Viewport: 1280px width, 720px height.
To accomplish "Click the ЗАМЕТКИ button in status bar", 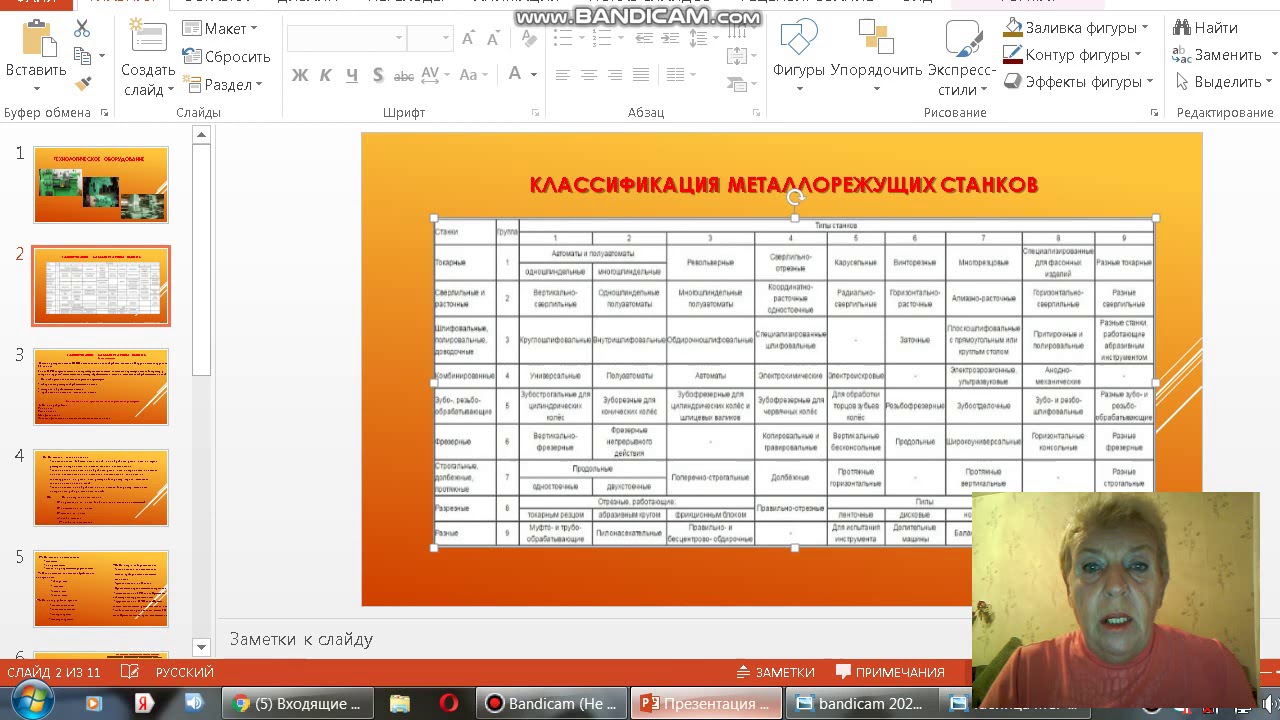I will [x=776, y=672].
